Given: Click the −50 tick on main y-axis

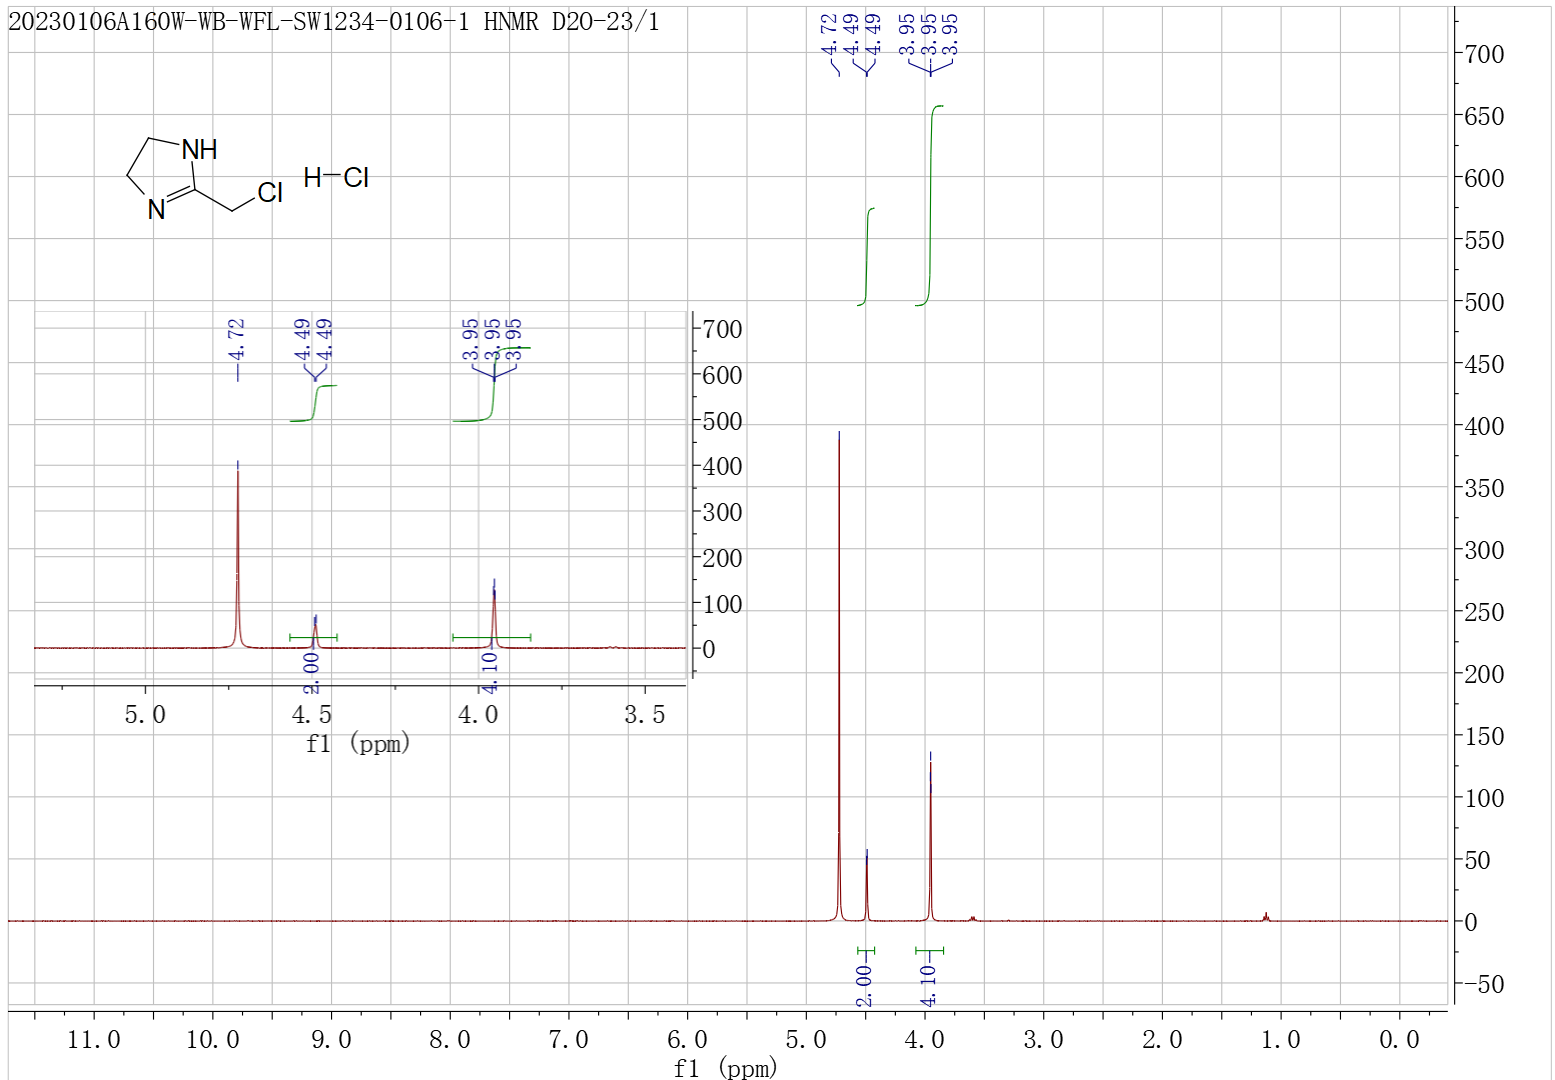Looking at the screenshot, I should (x=1481, y=984).
